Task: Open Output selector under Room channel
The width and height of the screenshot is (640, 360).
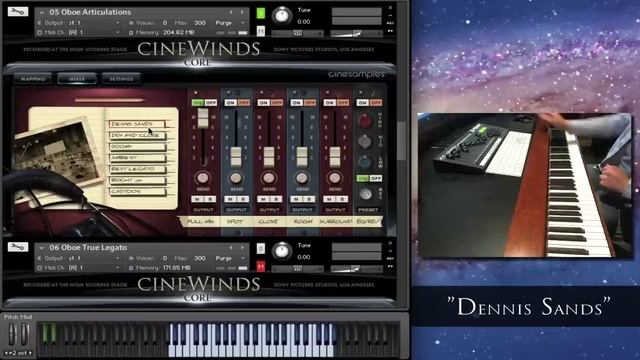Action: coord(302,210)
